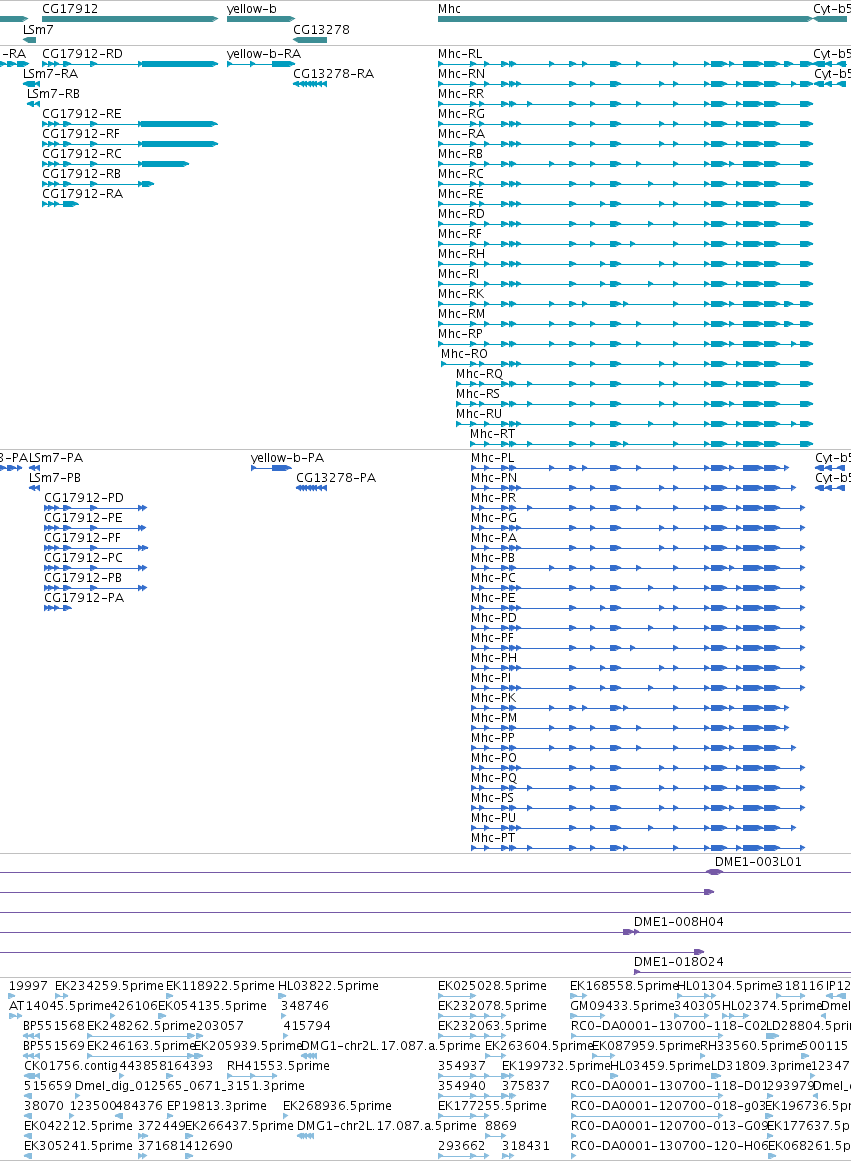
Task: Select the Mhc-RE transcript label
Action: [461, 194]
